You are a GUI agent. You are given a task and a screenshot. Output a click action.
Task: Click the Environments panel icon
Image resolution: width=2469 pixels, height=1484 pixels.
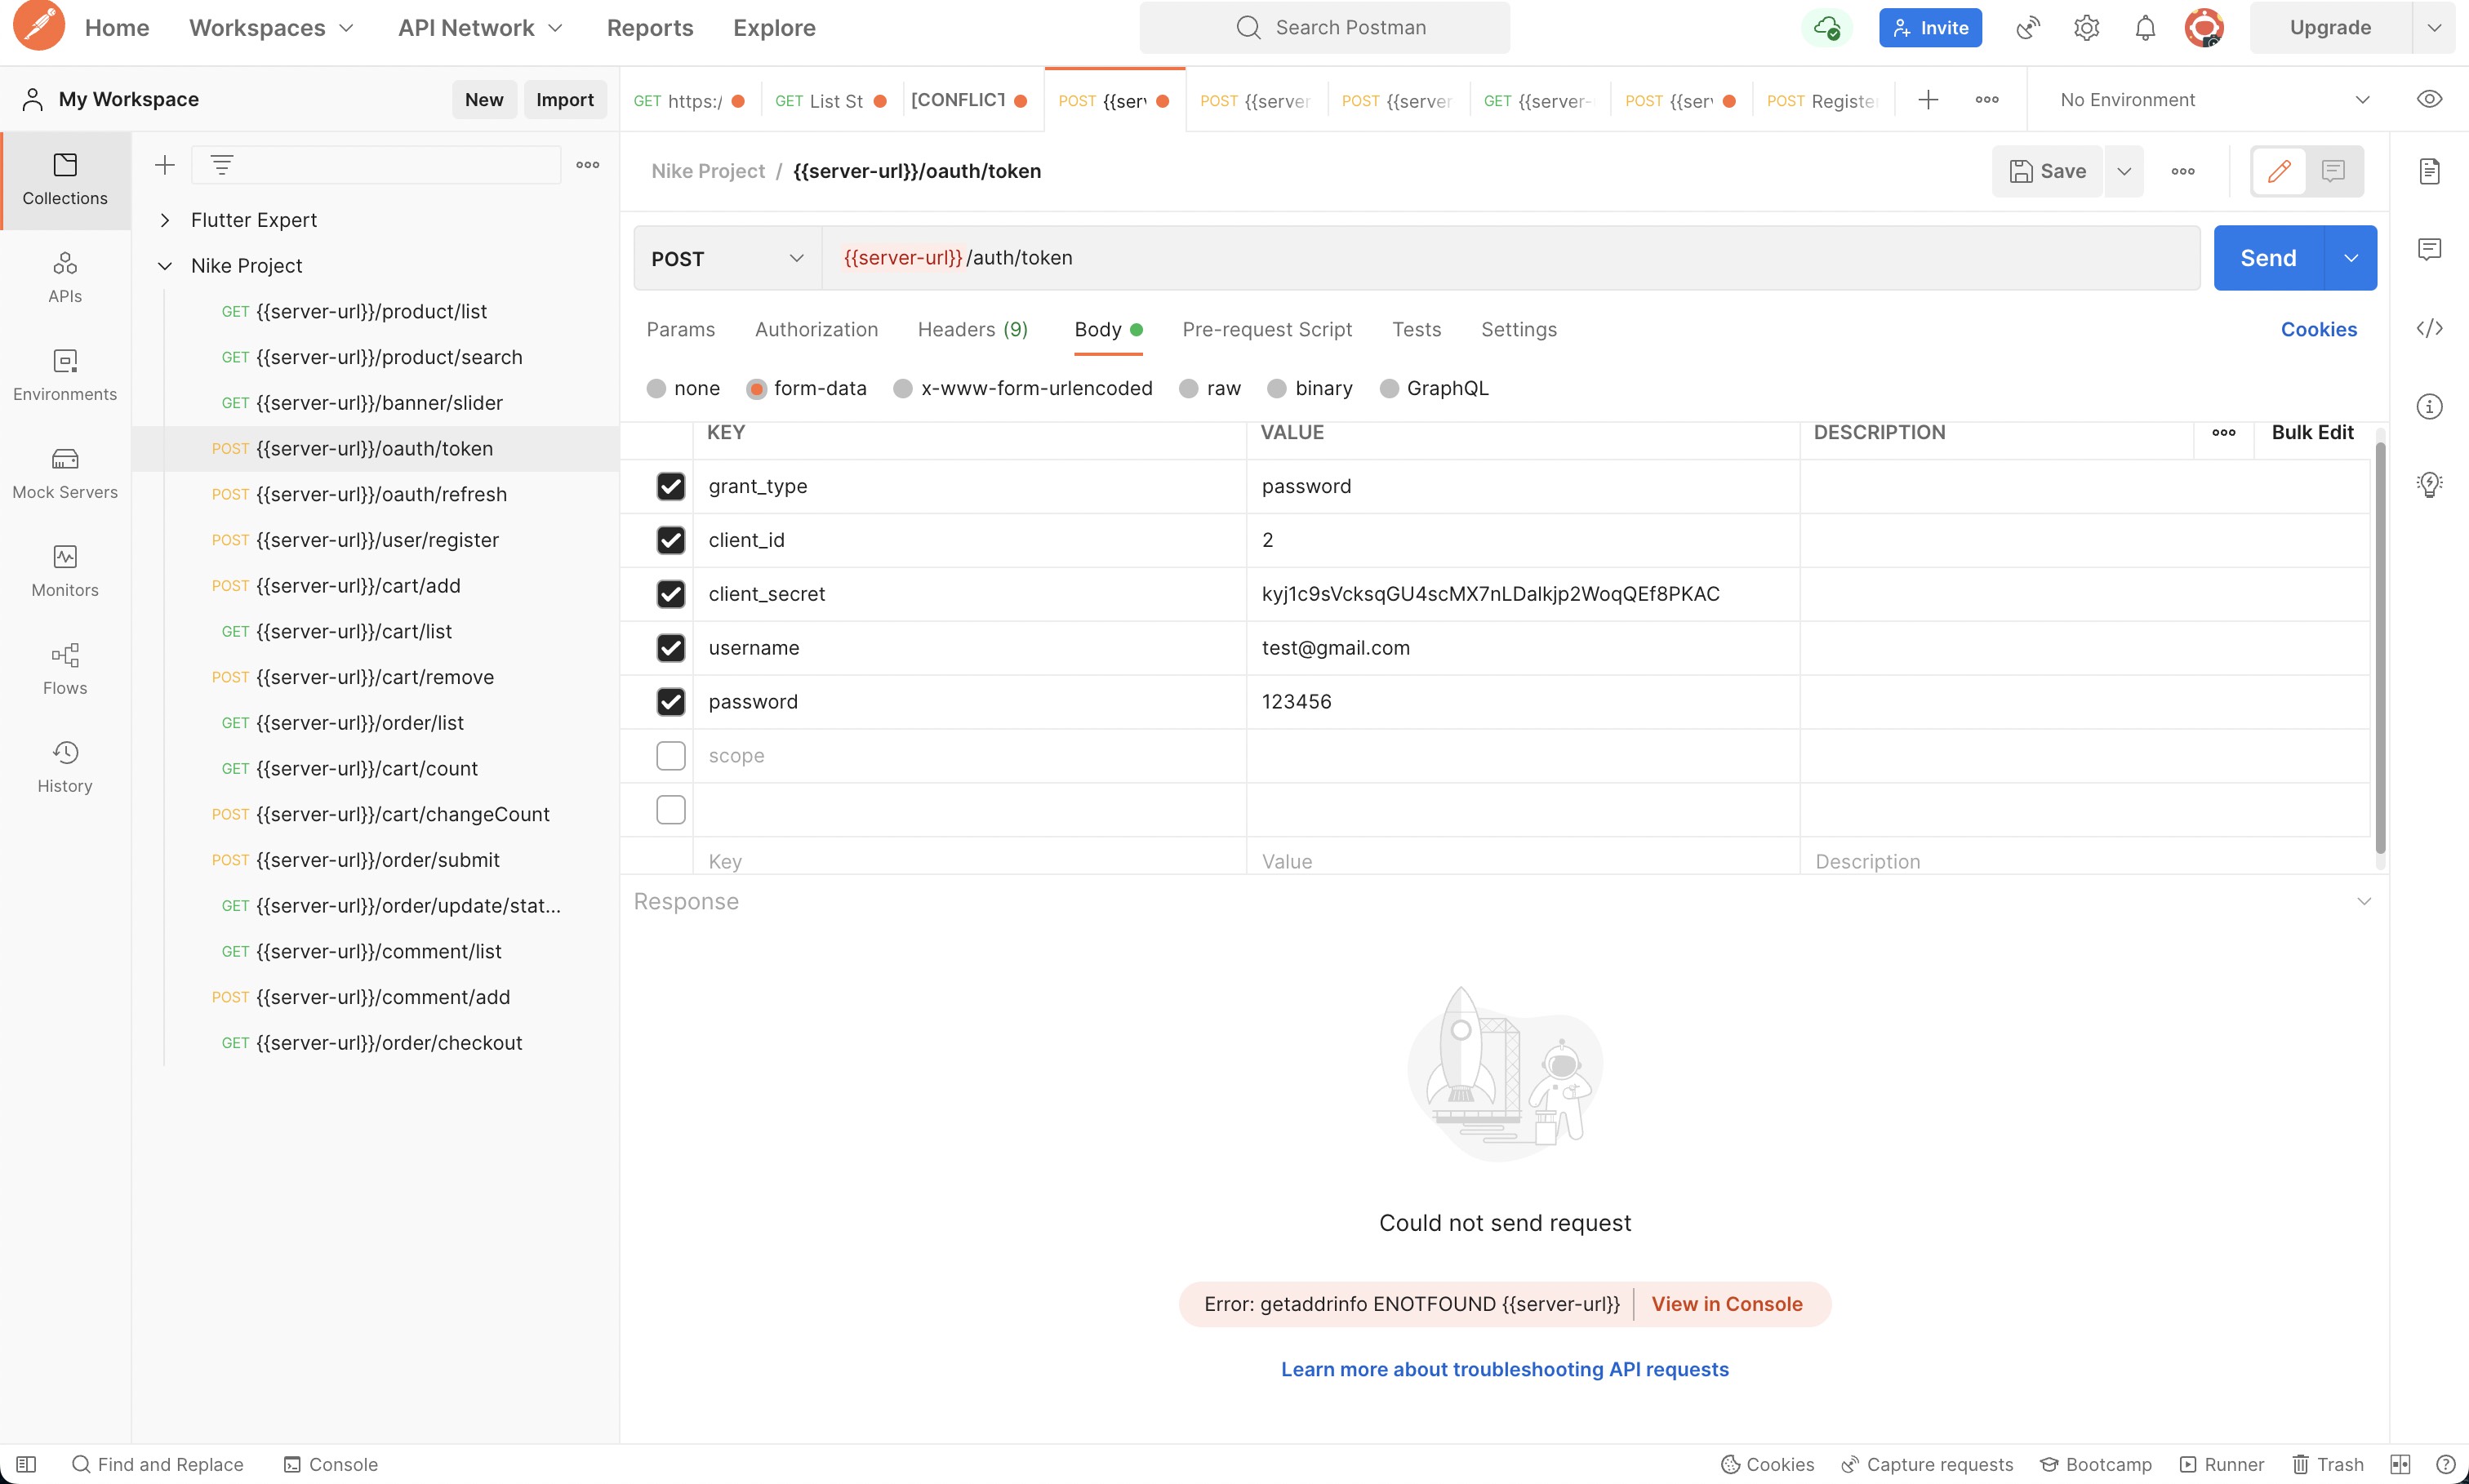[x=65, y=375]
